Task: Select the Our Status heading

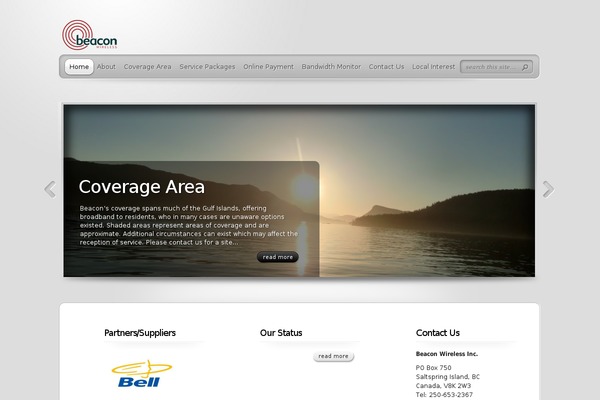Action: coord(281,333)
